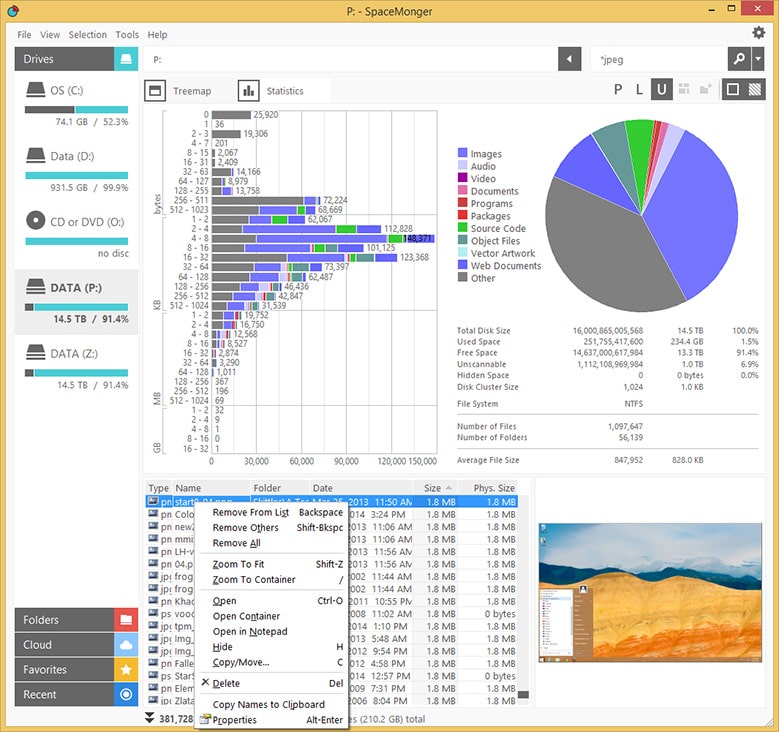
Task: Click the desktop preview thumbnail image
Action: 650,592
